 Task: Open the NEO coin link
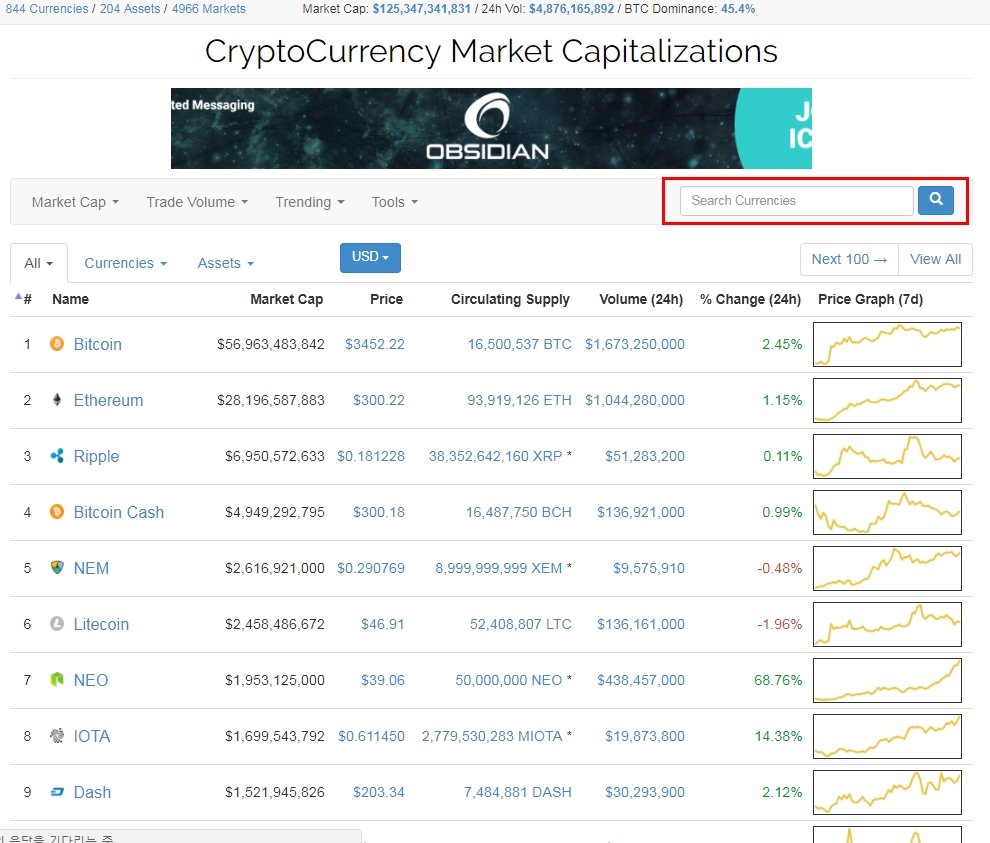90,680
